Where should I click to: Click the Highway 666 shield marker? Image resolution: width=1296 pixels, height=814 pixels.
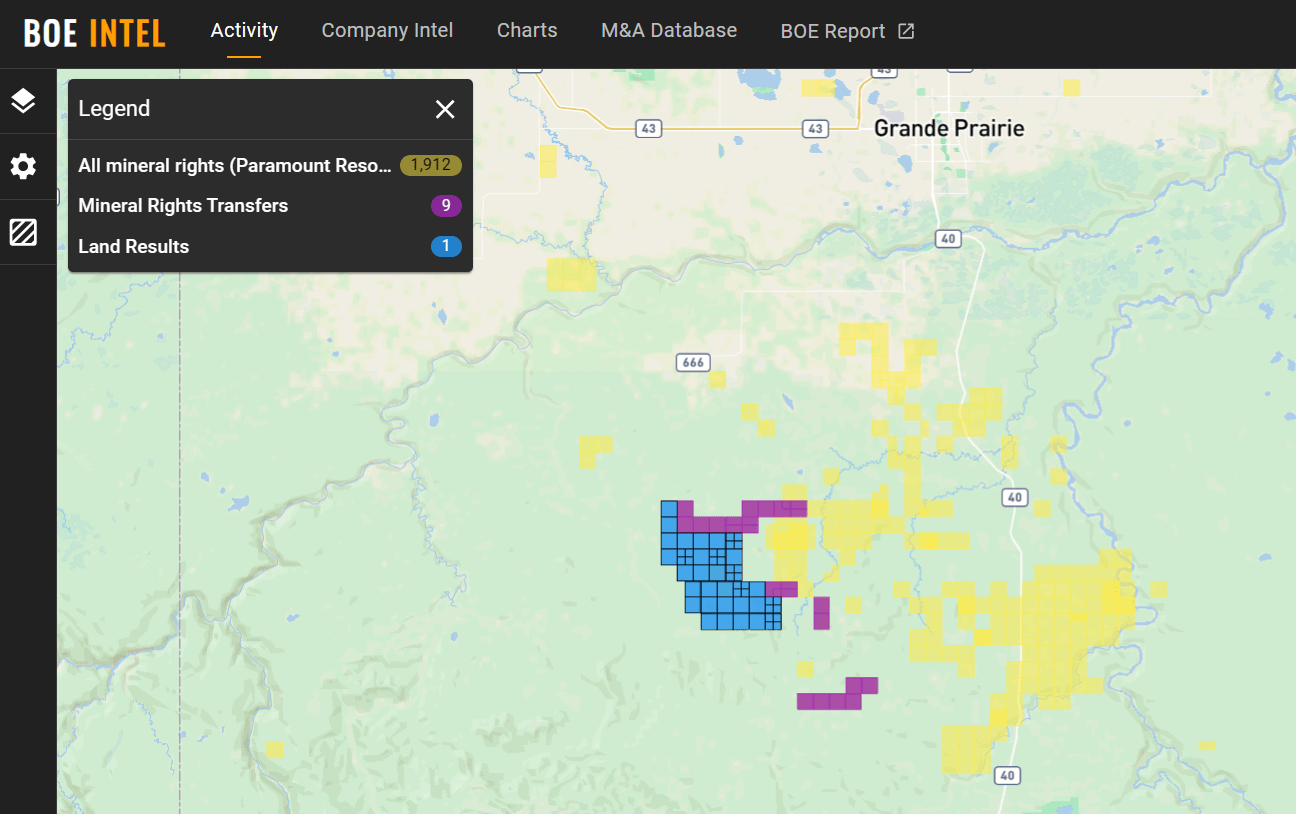point(693,362)
